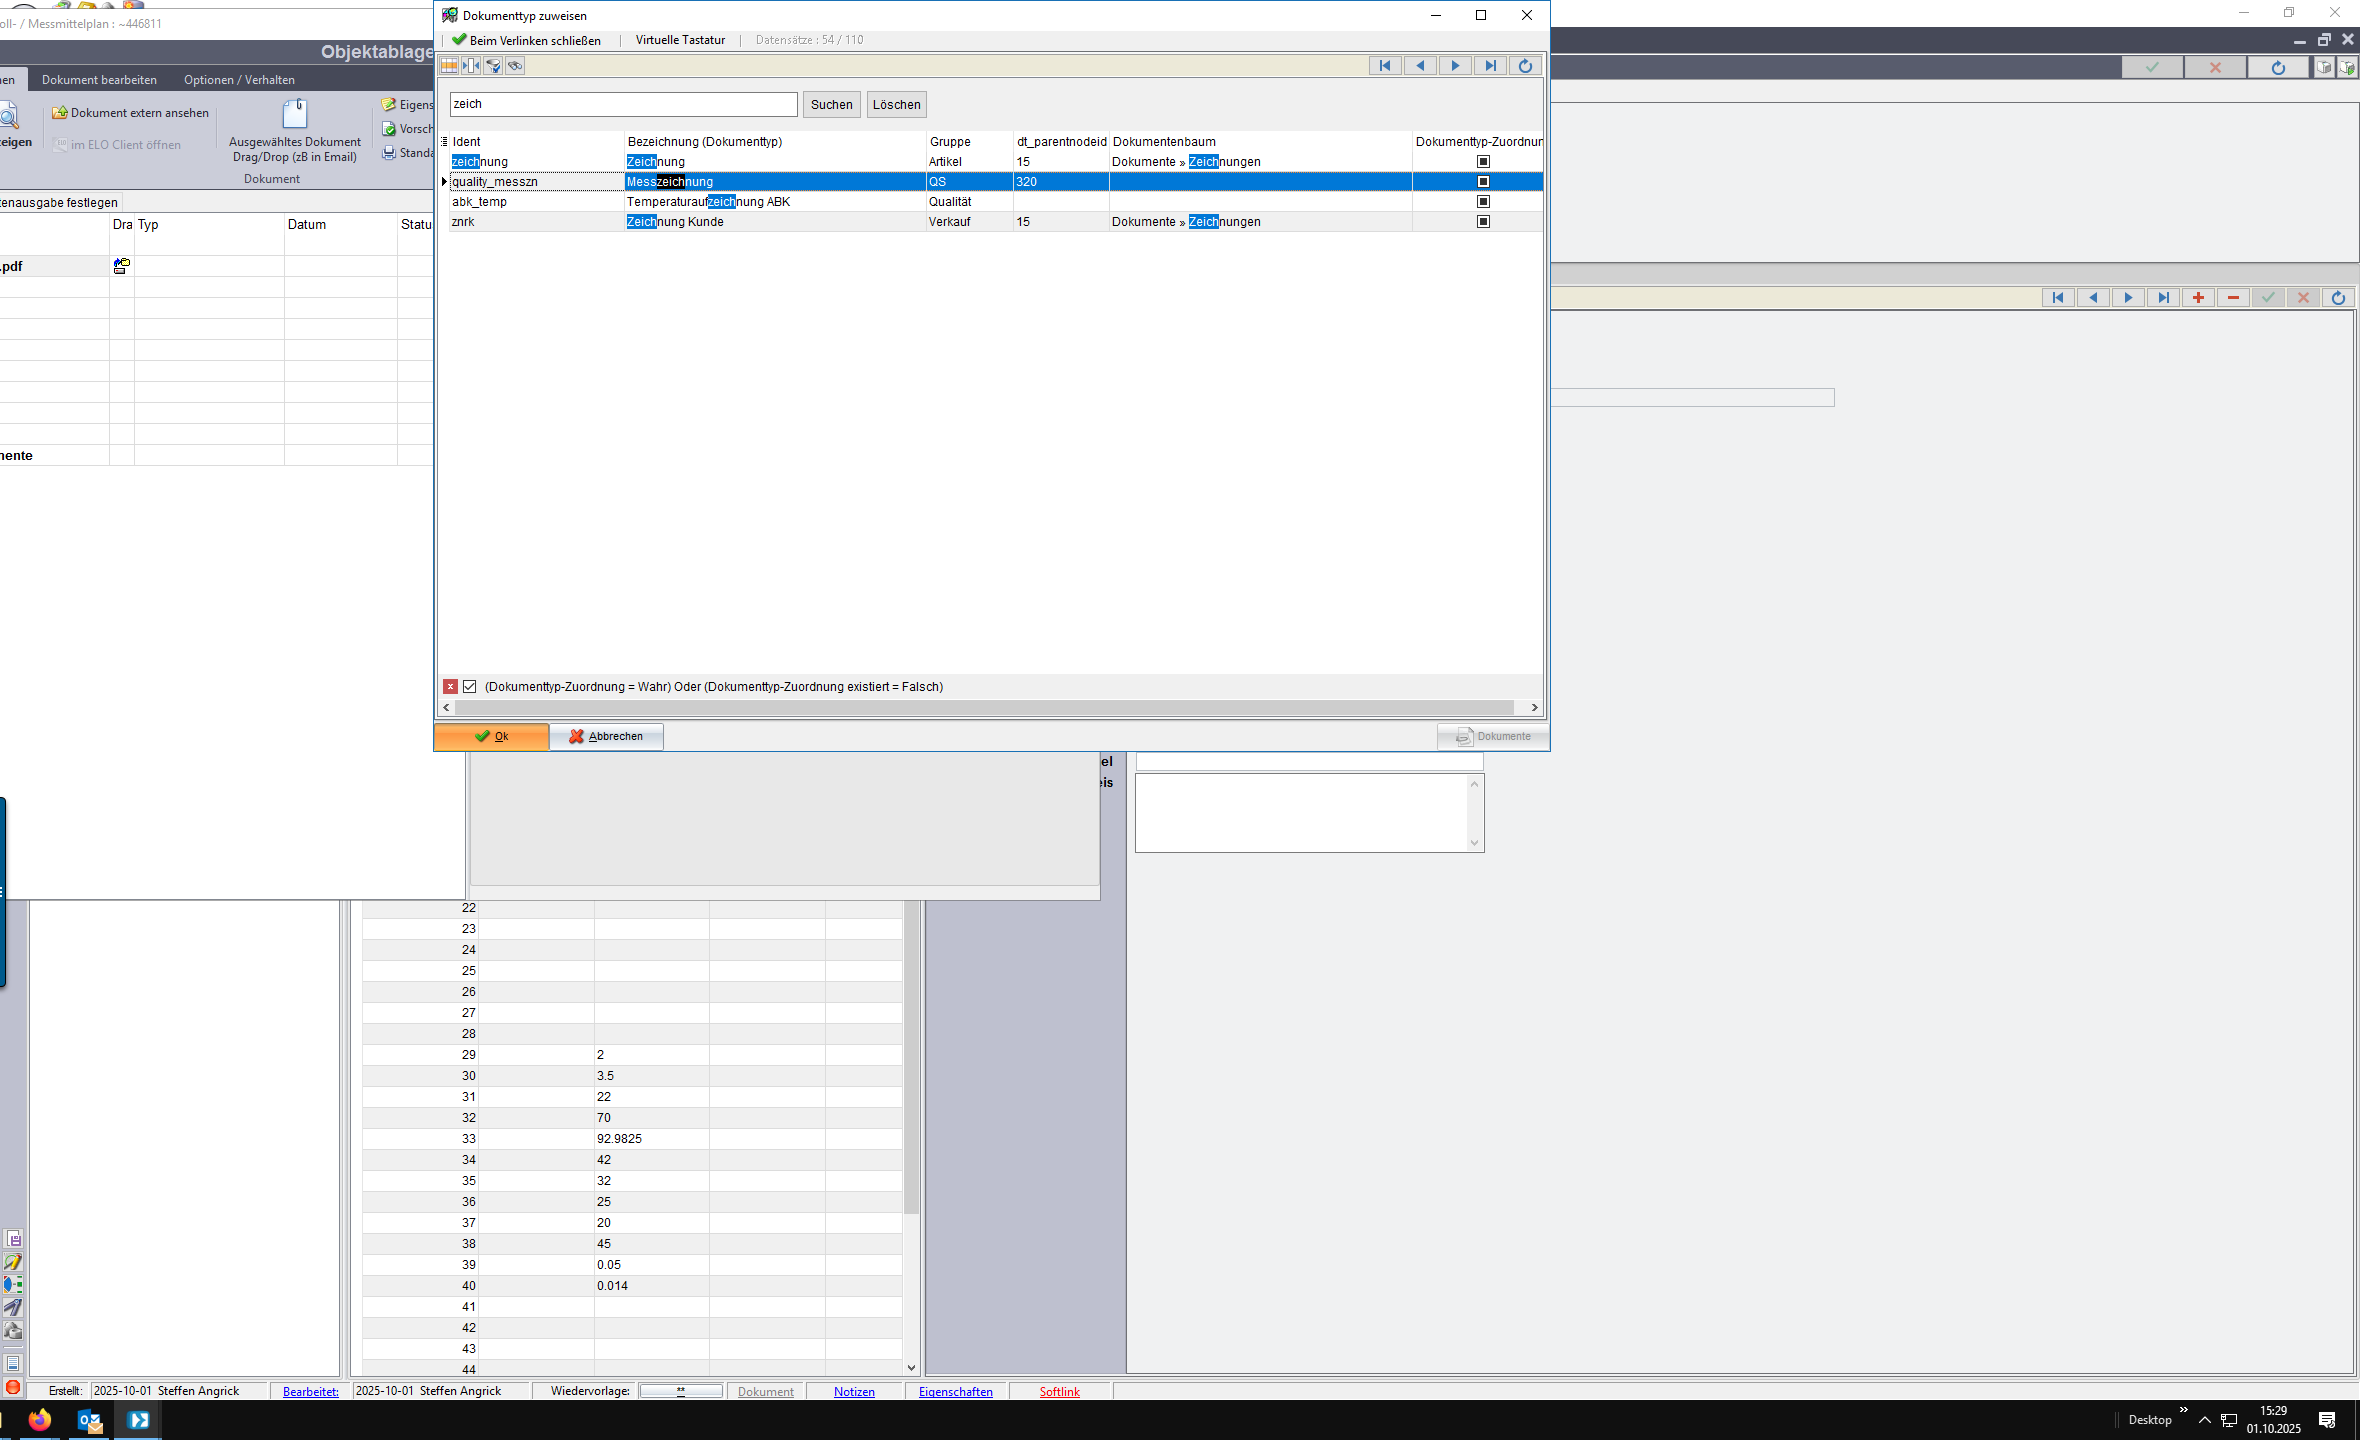Image resolution: width=2360 pixels, height=1440 pixels.
Task: Remove the active filter with red X
Action: coord(451,687)
